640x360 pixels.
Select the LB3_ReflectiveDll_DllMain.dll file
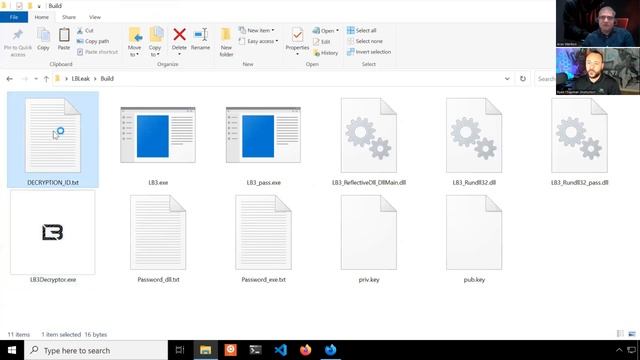[x=369, y=142]
